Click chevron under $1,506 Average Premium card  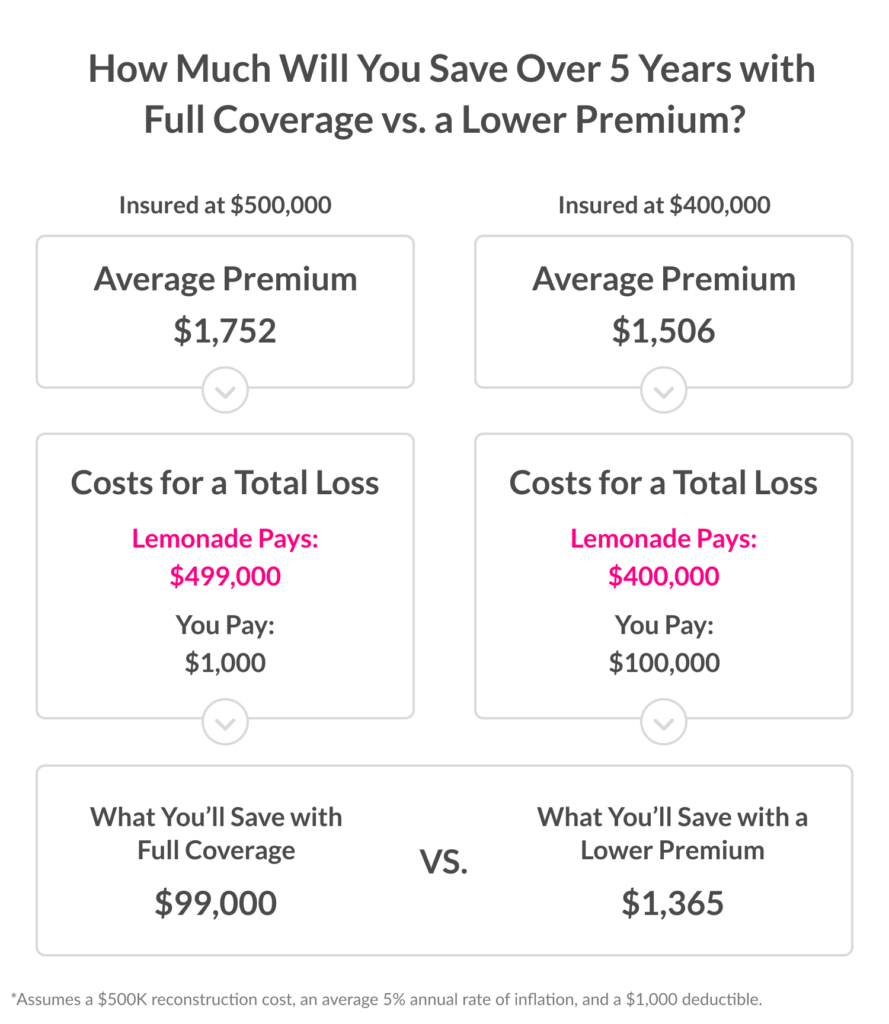click(664, 390)
